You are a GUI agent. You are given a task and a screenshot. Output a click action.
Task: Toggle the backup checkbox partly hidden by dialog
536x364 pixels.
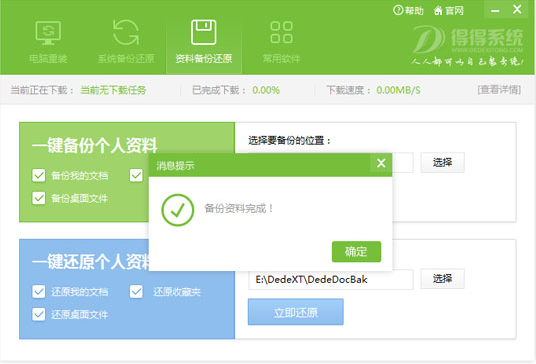click(136, 175)
